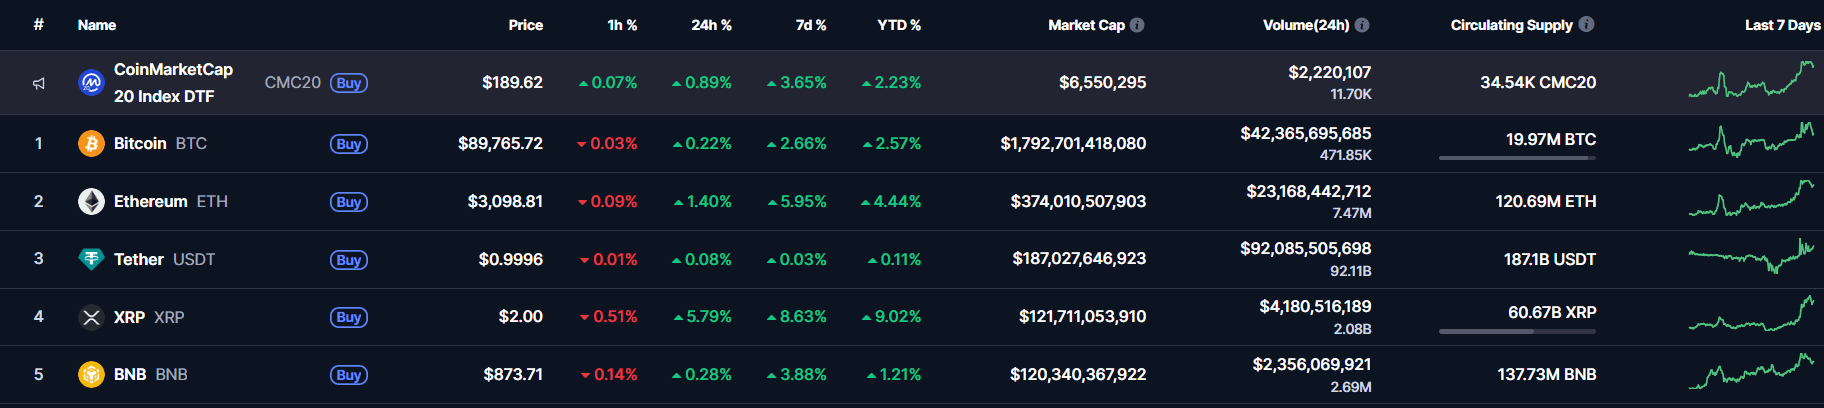1824x408 pixels.
Task: Click the Circulating Supply info icon
Action: point(1586,25)
